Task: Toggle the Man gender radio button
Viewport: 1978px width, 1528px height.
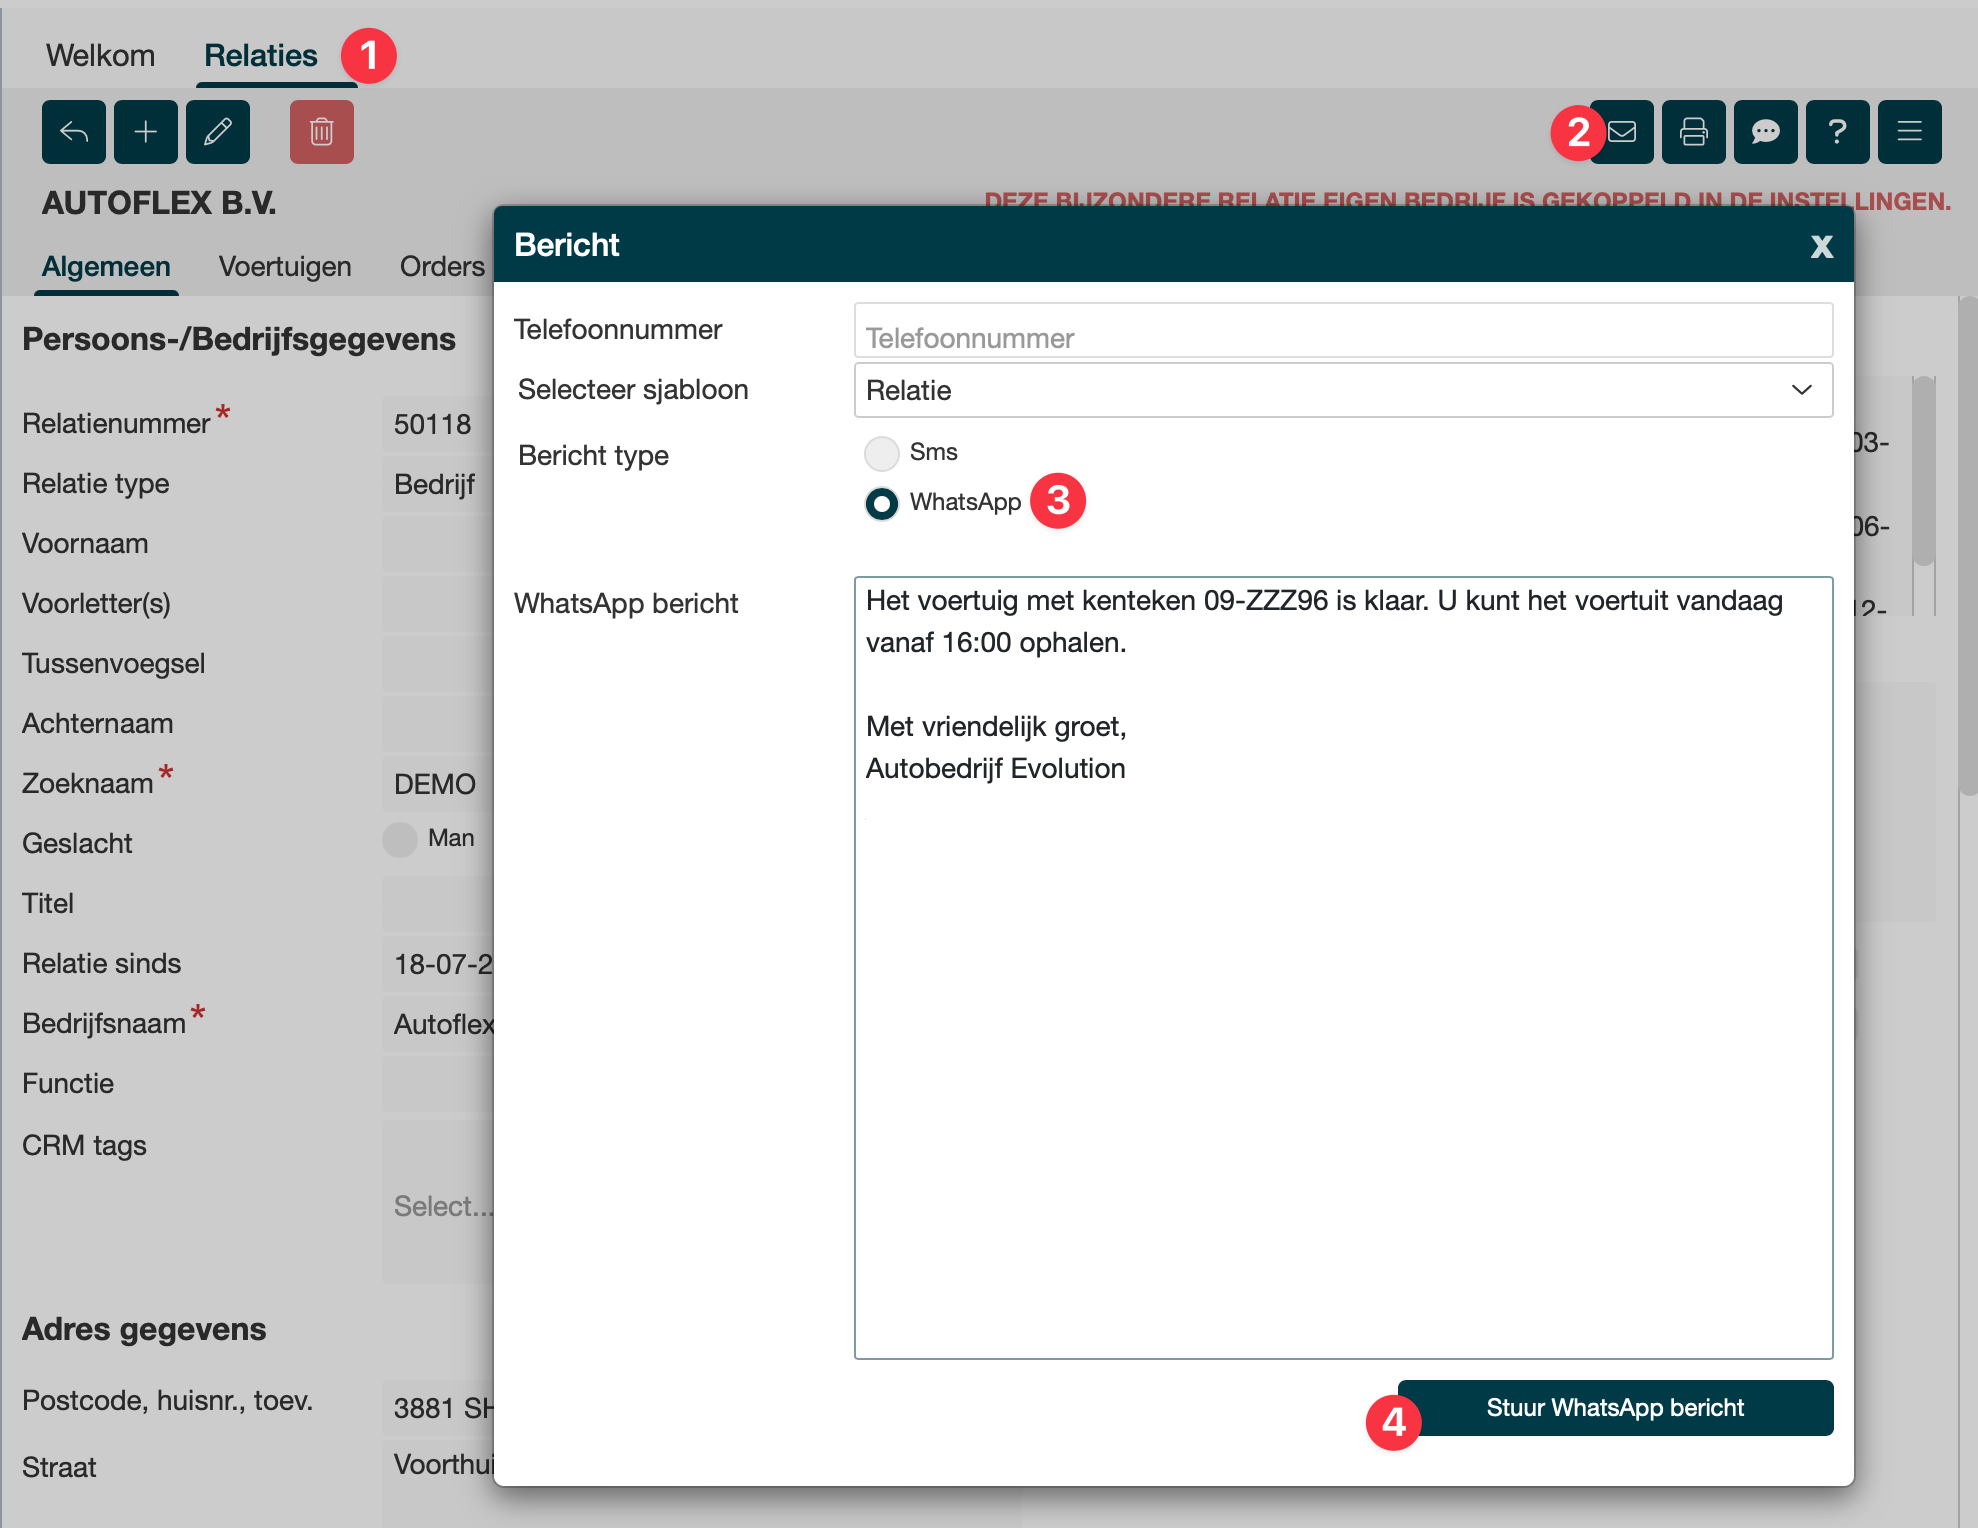Action: (x=400, y=839)
